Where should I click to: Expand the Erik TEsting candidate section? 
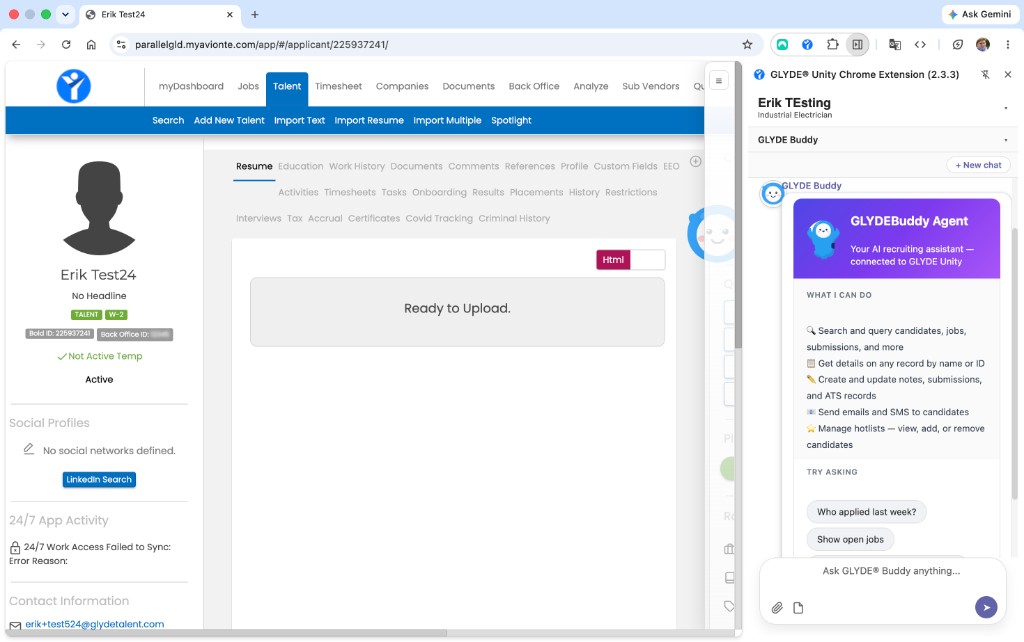click(x=1005, y=108)
